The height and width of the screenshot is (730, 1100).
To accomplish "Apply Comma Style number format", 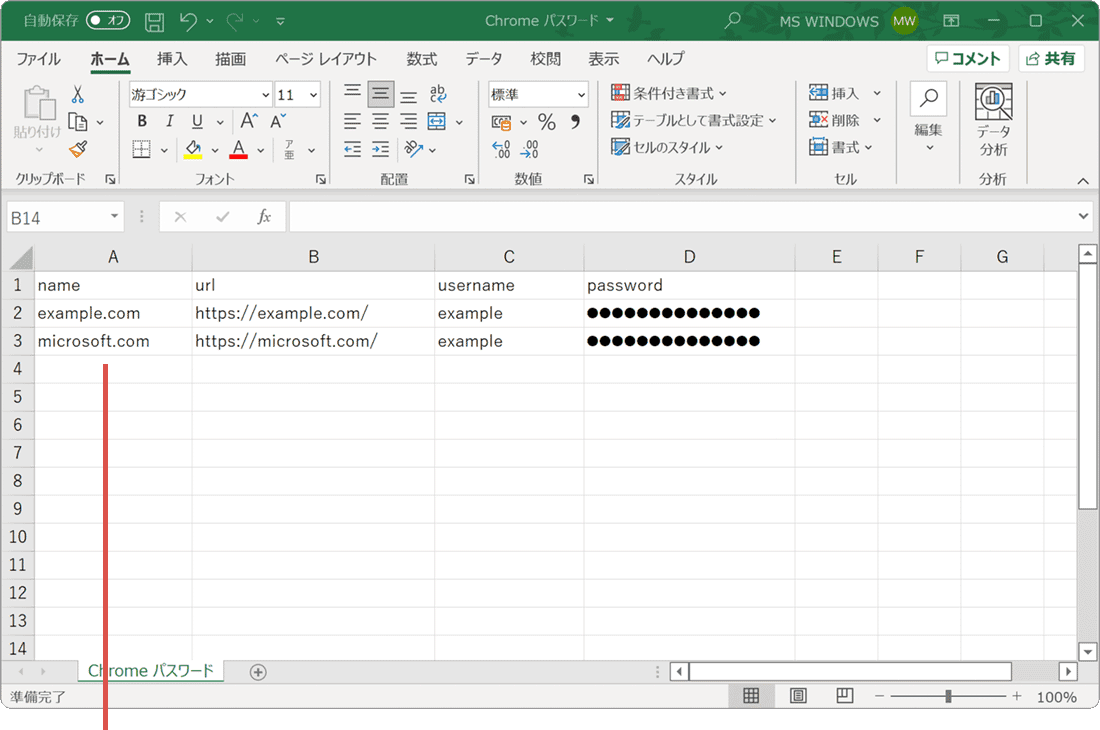I will 575,122.
